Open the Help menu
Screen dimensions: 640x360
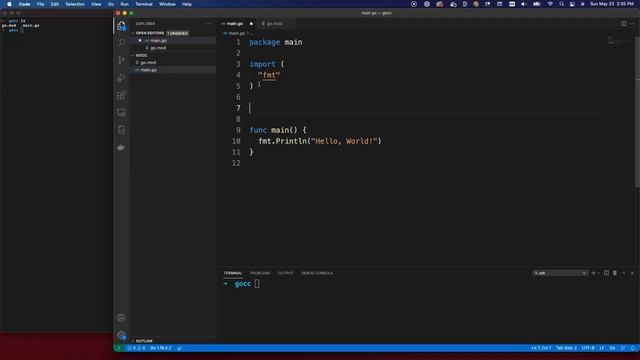(187, 4)
